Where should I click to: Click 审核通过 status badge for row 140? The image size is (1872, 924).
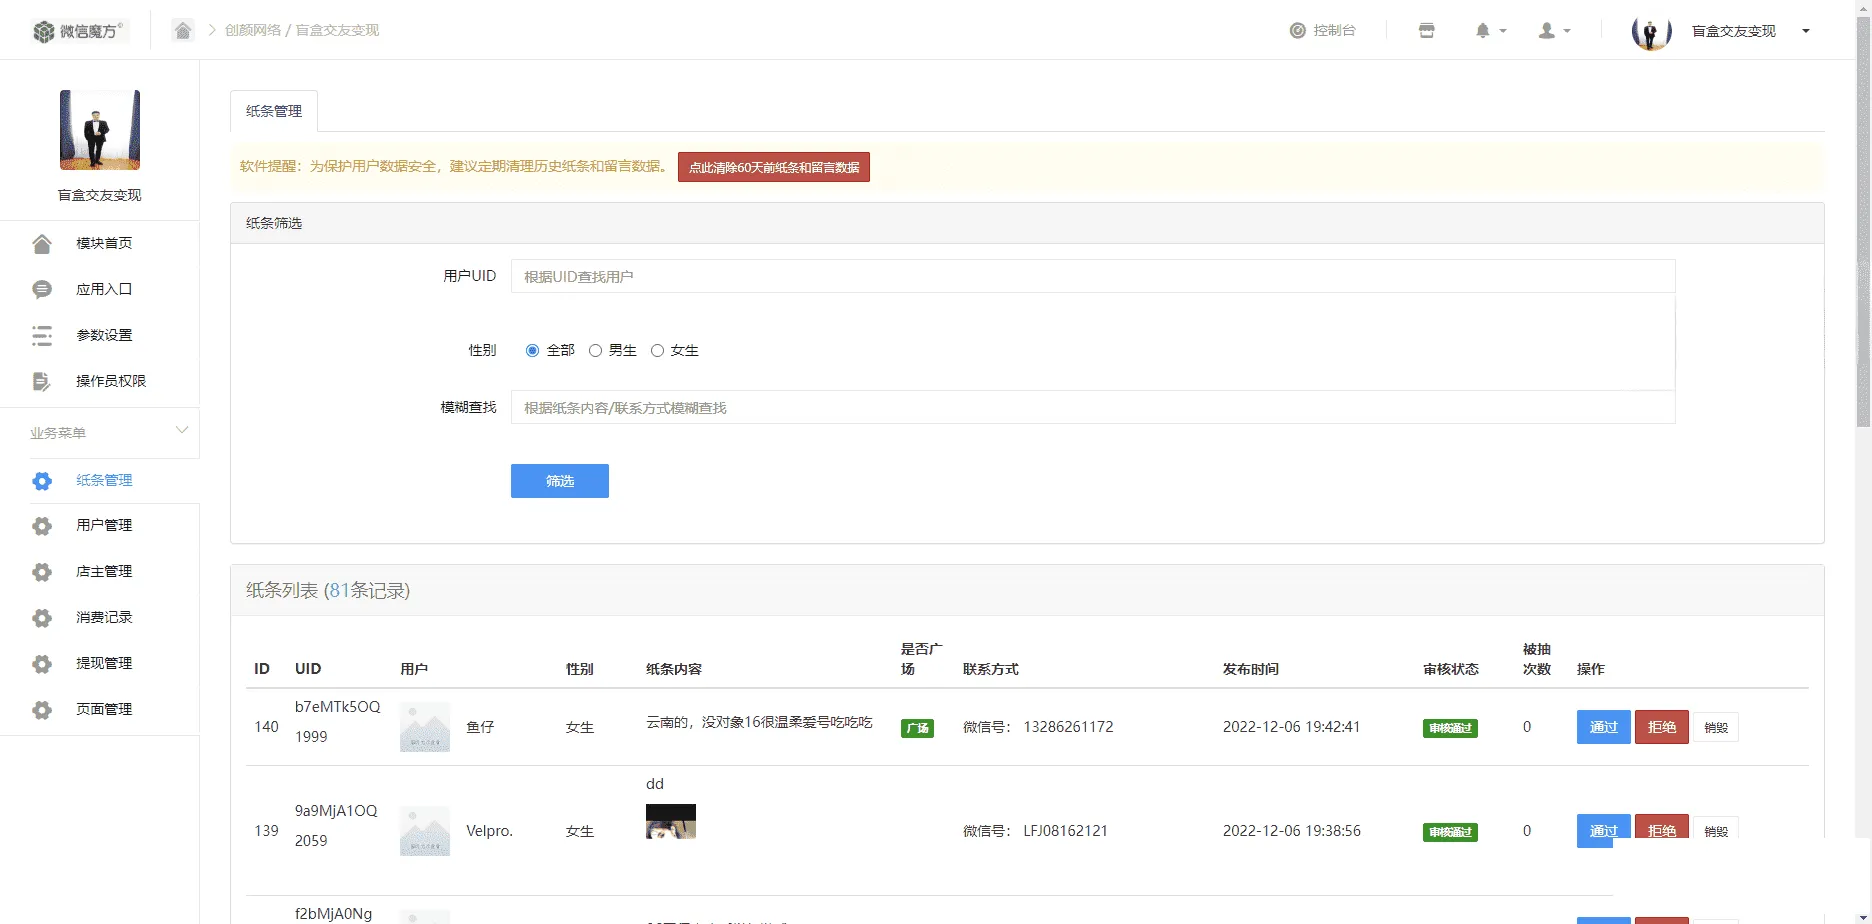coord(1450,728)
